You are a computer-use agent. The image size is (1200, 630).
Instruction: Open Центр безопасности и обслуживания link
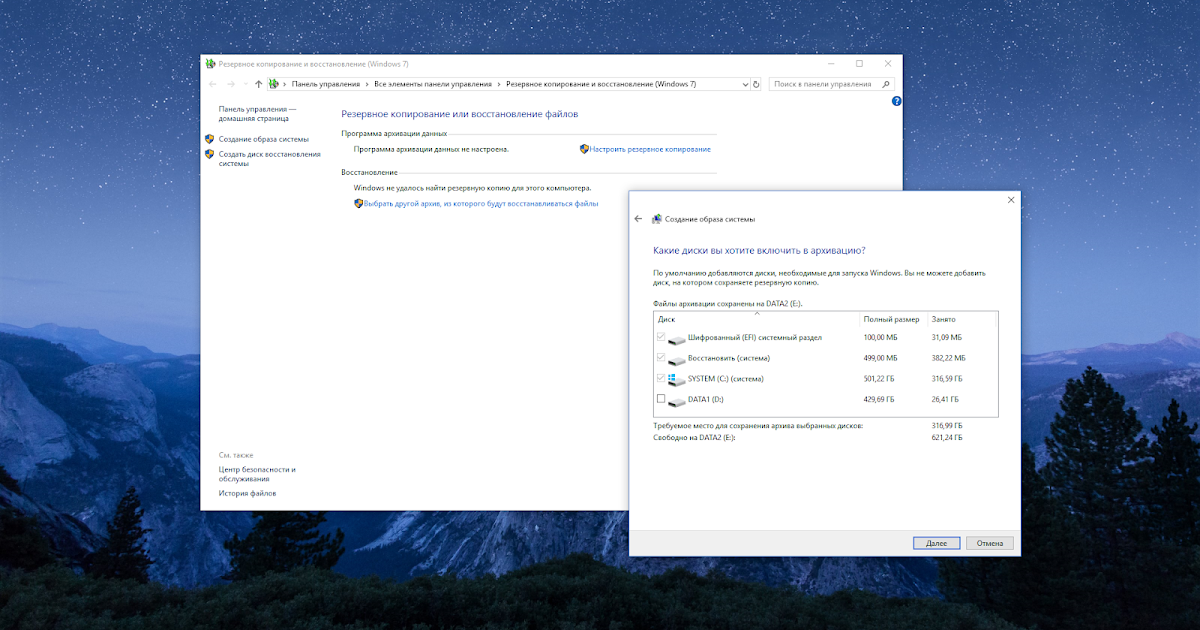pos(257,474)
